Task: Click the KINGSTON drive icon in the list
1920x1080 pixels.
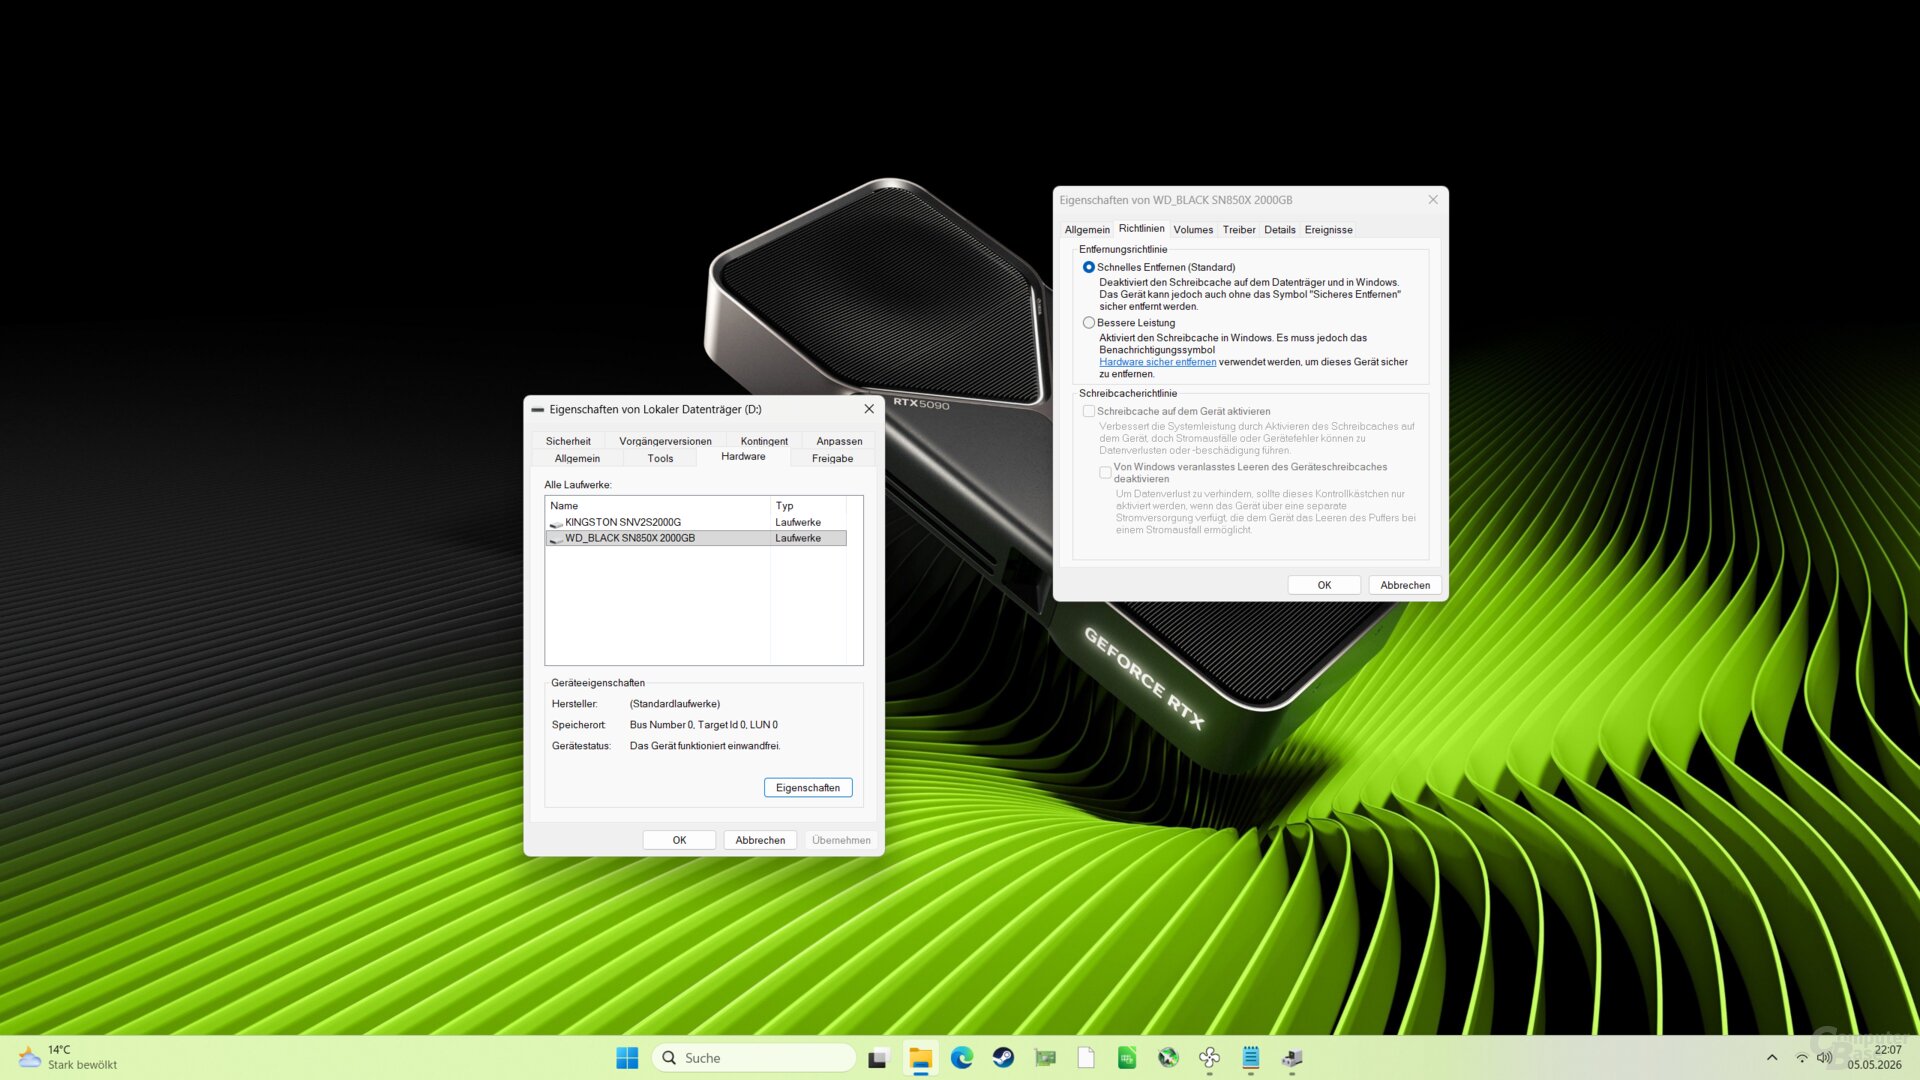Action: click(556, 523)
